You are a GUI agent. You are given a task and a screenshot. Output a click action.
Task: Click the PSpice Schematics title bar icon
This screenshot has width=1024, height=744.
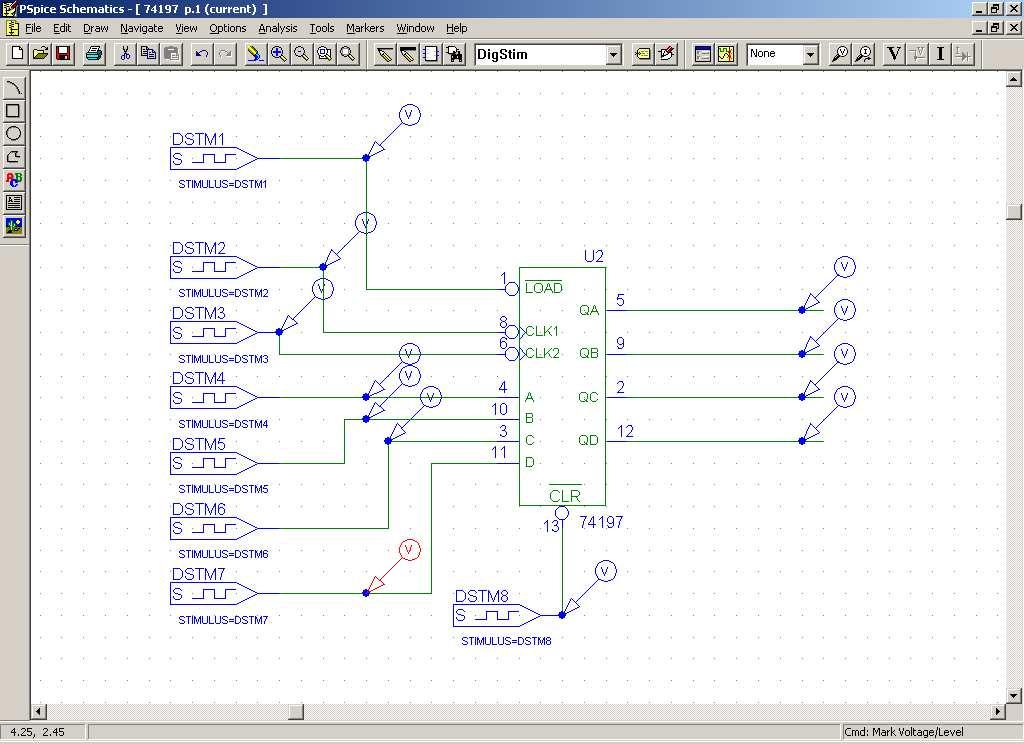(9, 9)
